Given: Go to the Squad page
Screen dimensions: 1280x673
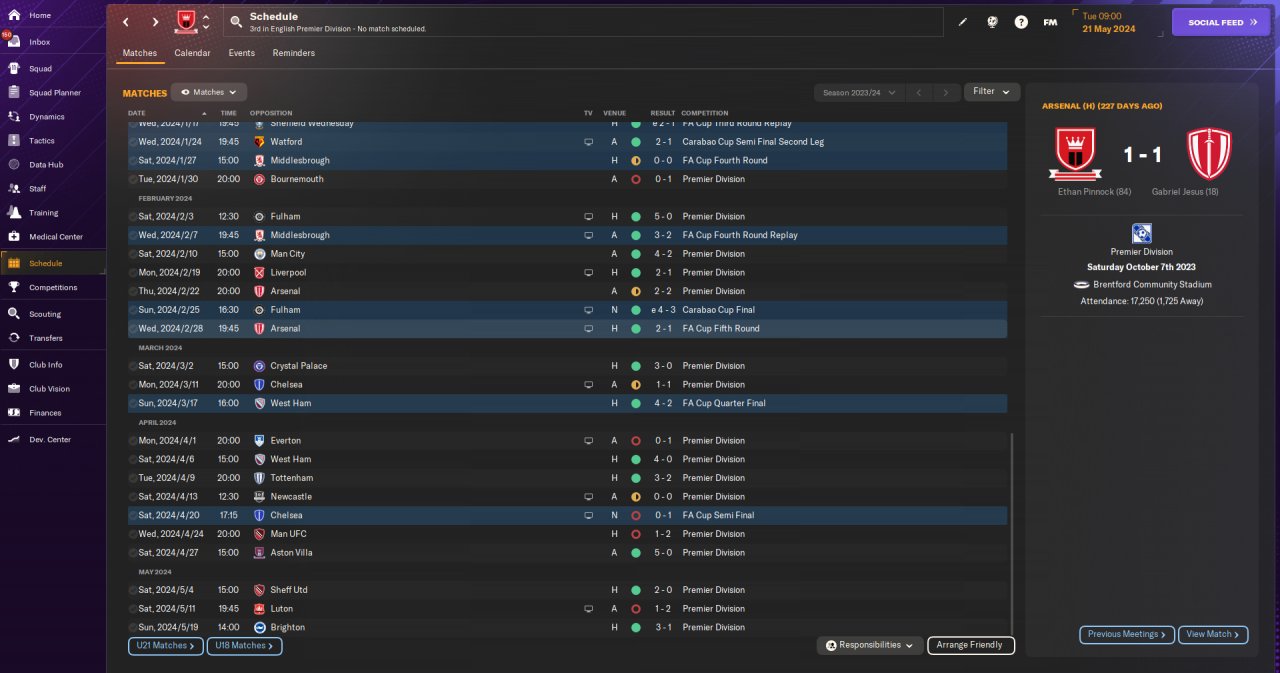Looking at the screenshot, I should (x=40, y=69).
